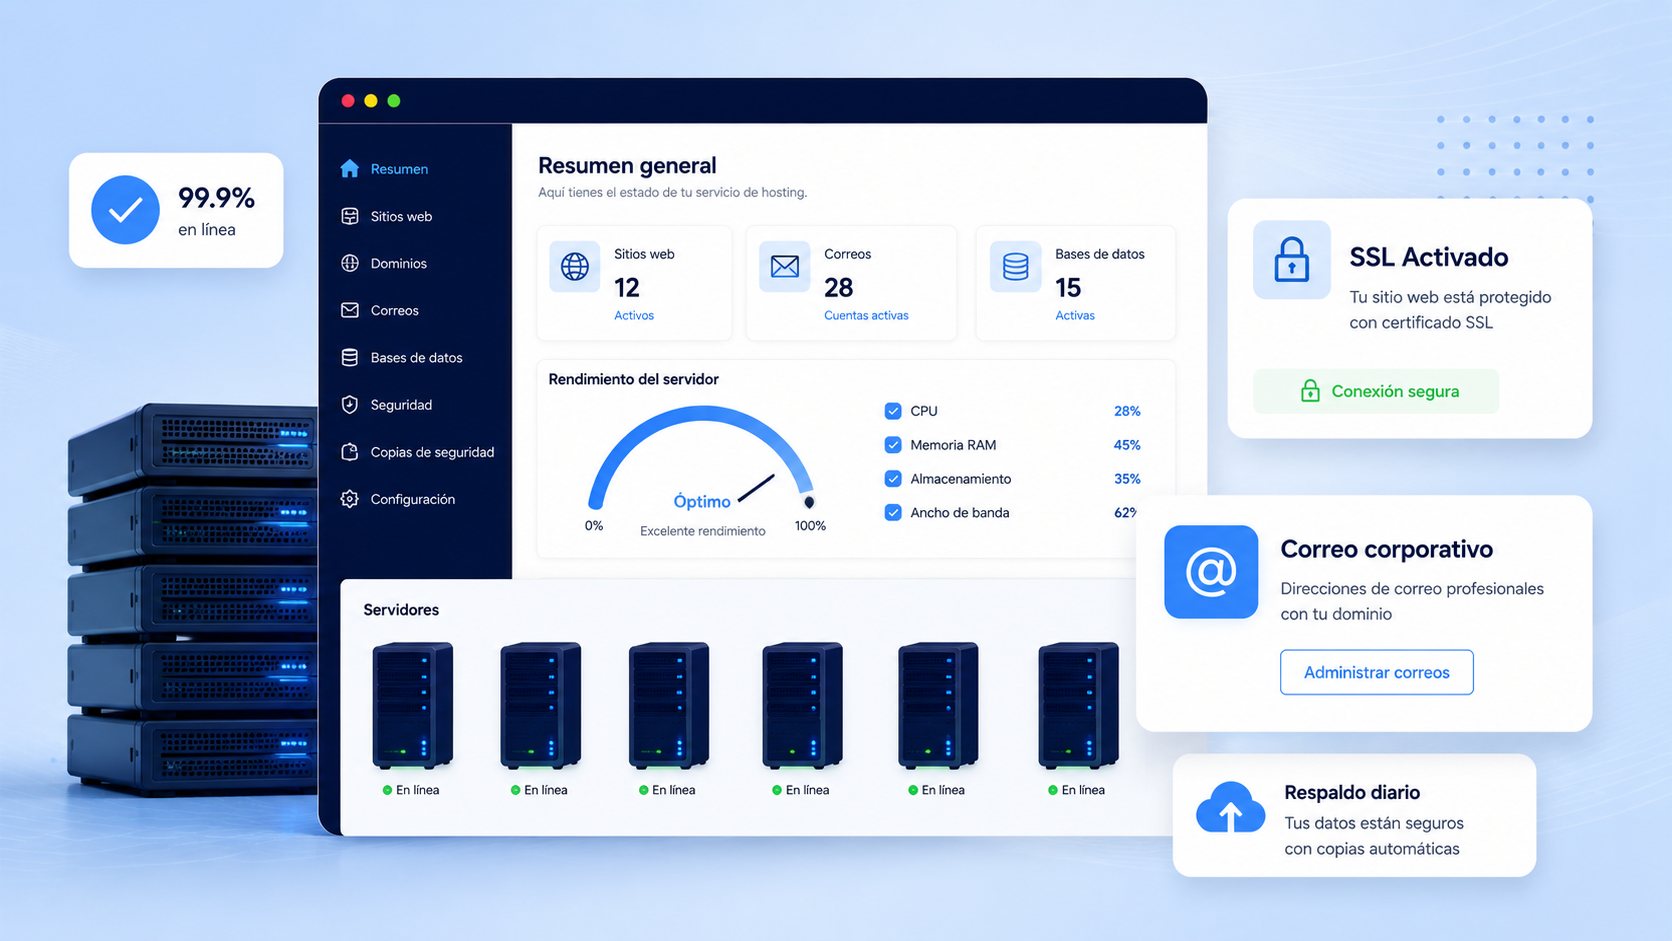
Task: Click the number 15 on Bases de datos card
Action: [x=1068, y=288]
